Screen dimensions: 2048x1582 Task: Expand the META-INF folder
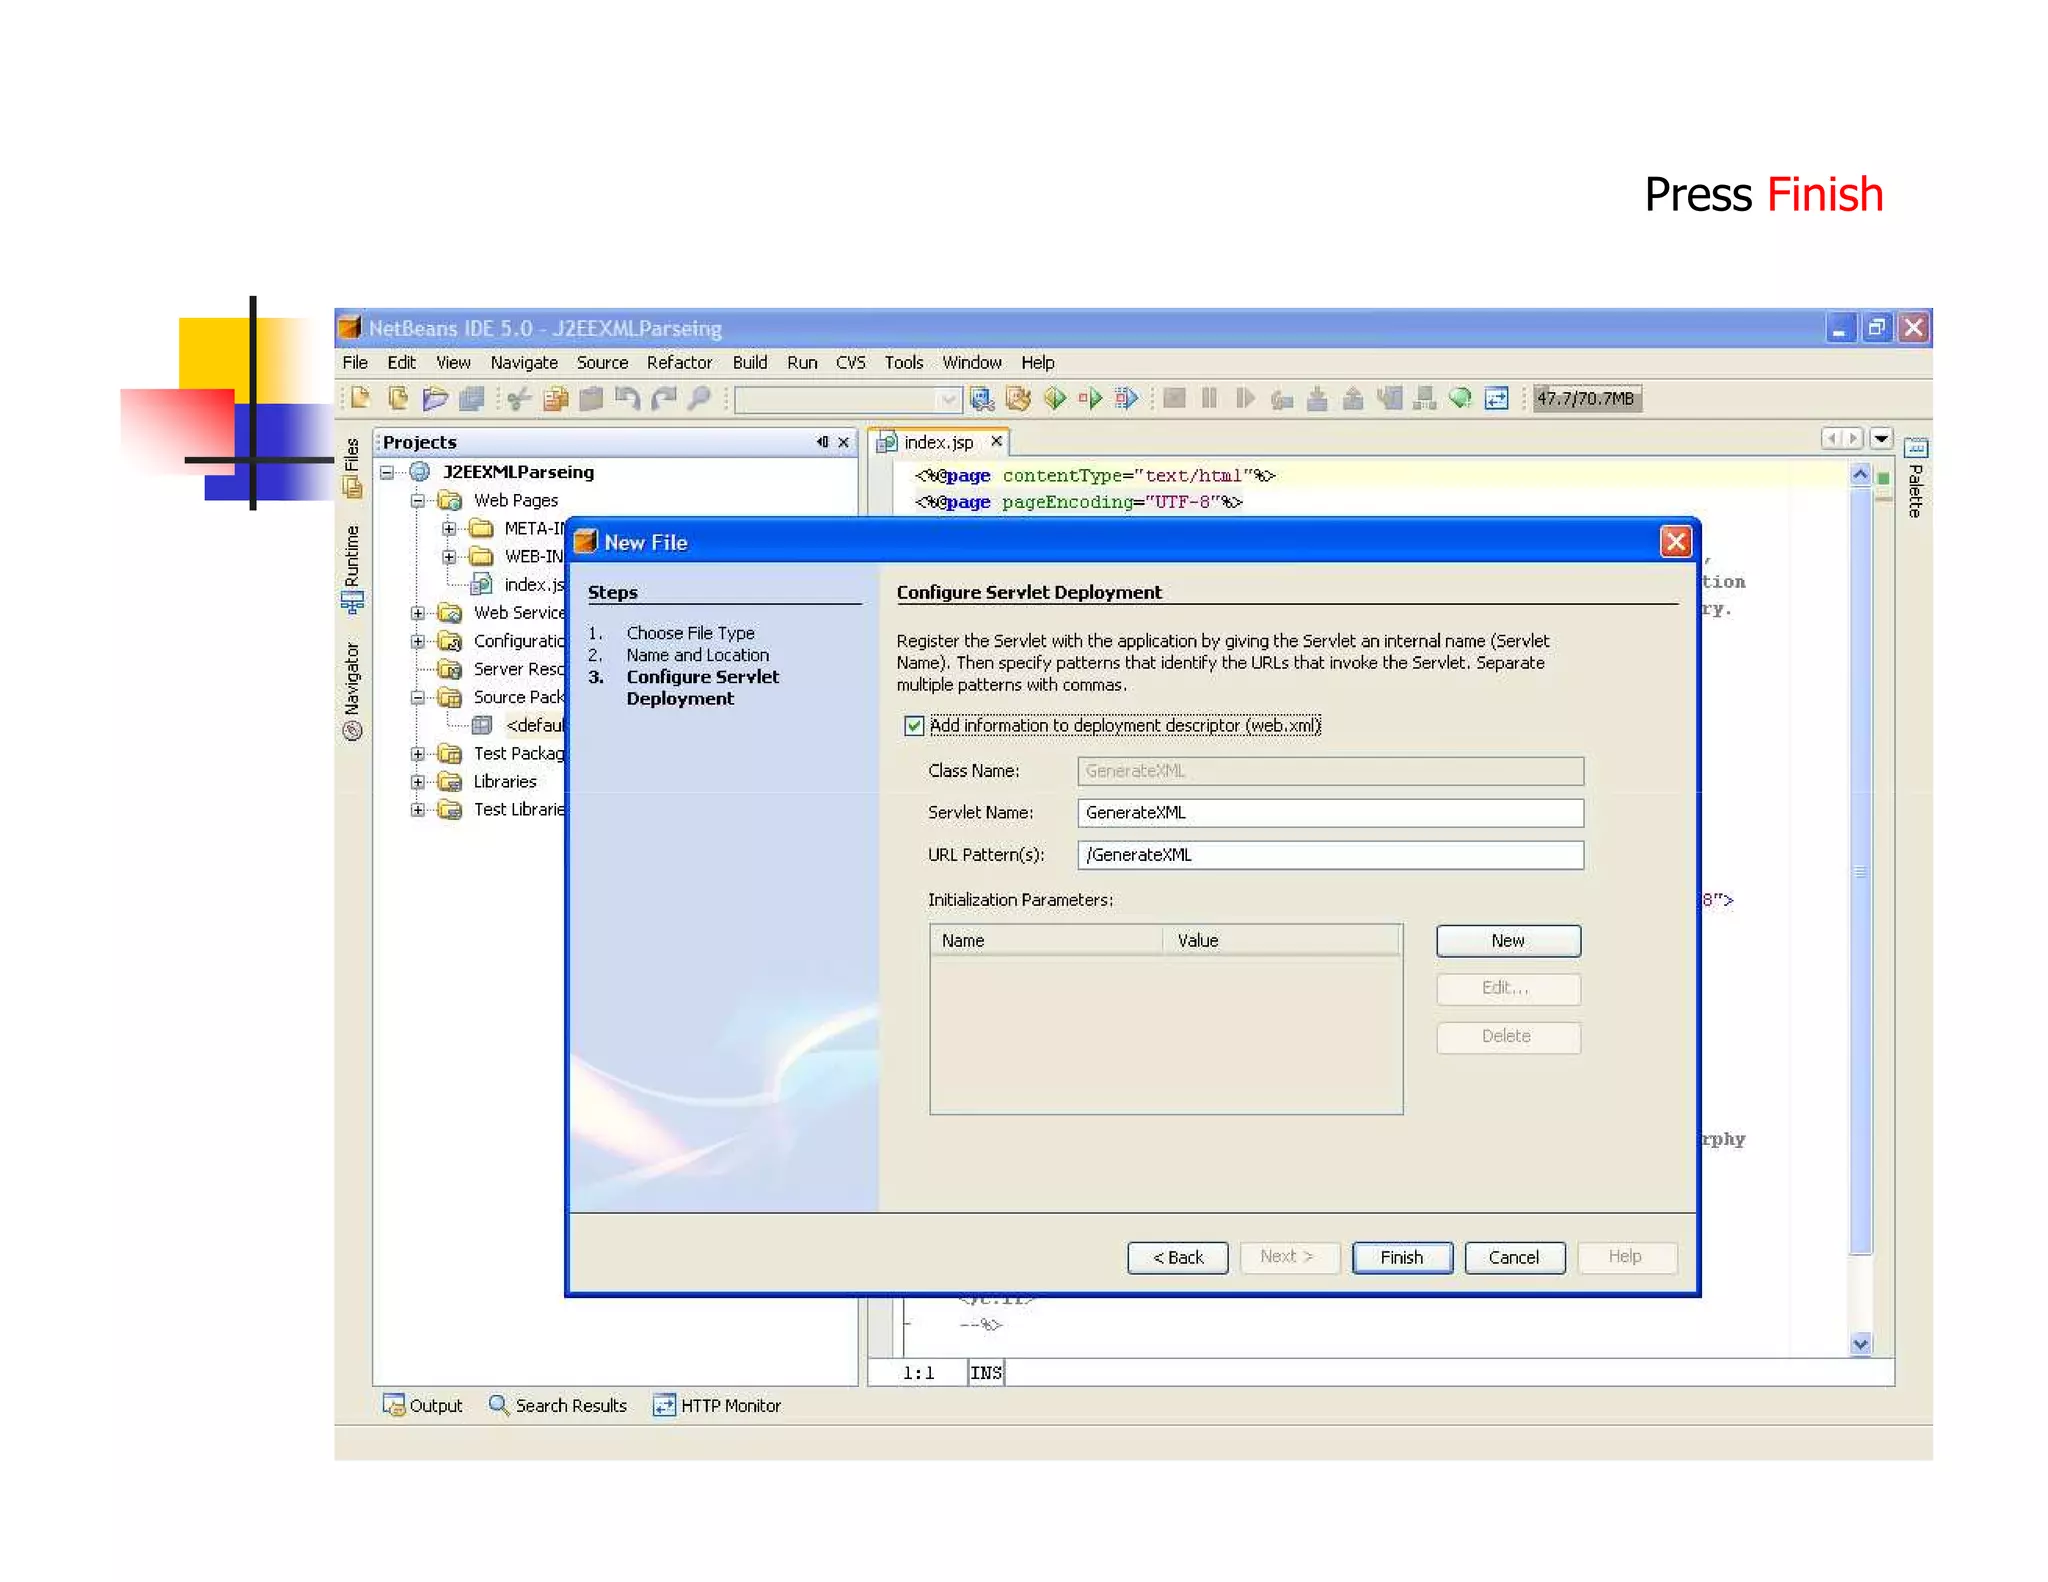click(449, 528)
